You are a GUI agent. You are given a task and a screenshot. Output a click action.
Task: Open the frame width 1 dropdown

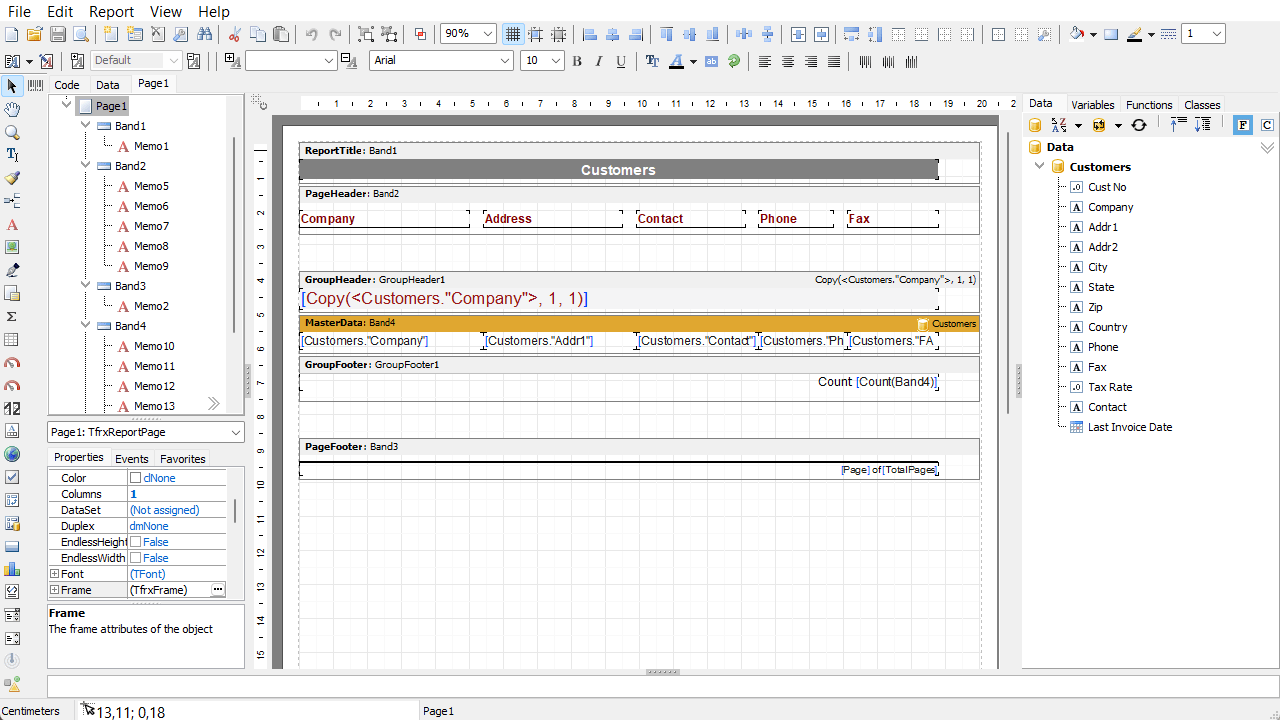1217,34
